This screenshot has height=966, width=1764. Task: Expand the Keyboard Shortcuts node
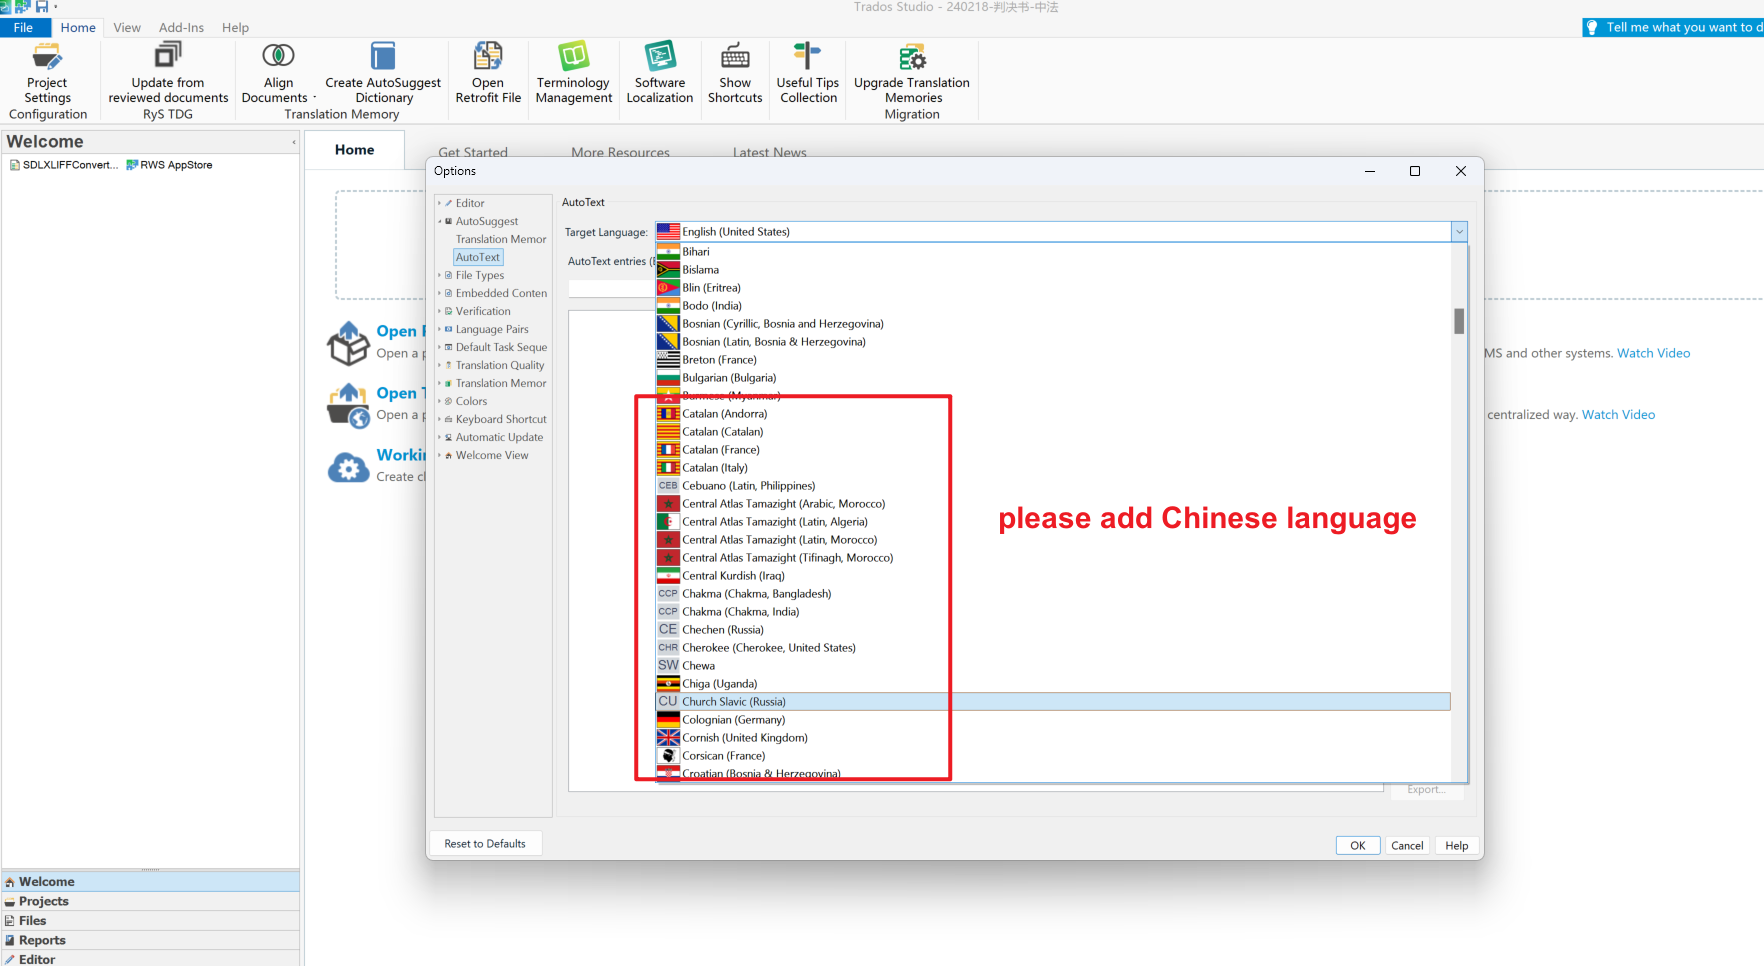point(439,419)
